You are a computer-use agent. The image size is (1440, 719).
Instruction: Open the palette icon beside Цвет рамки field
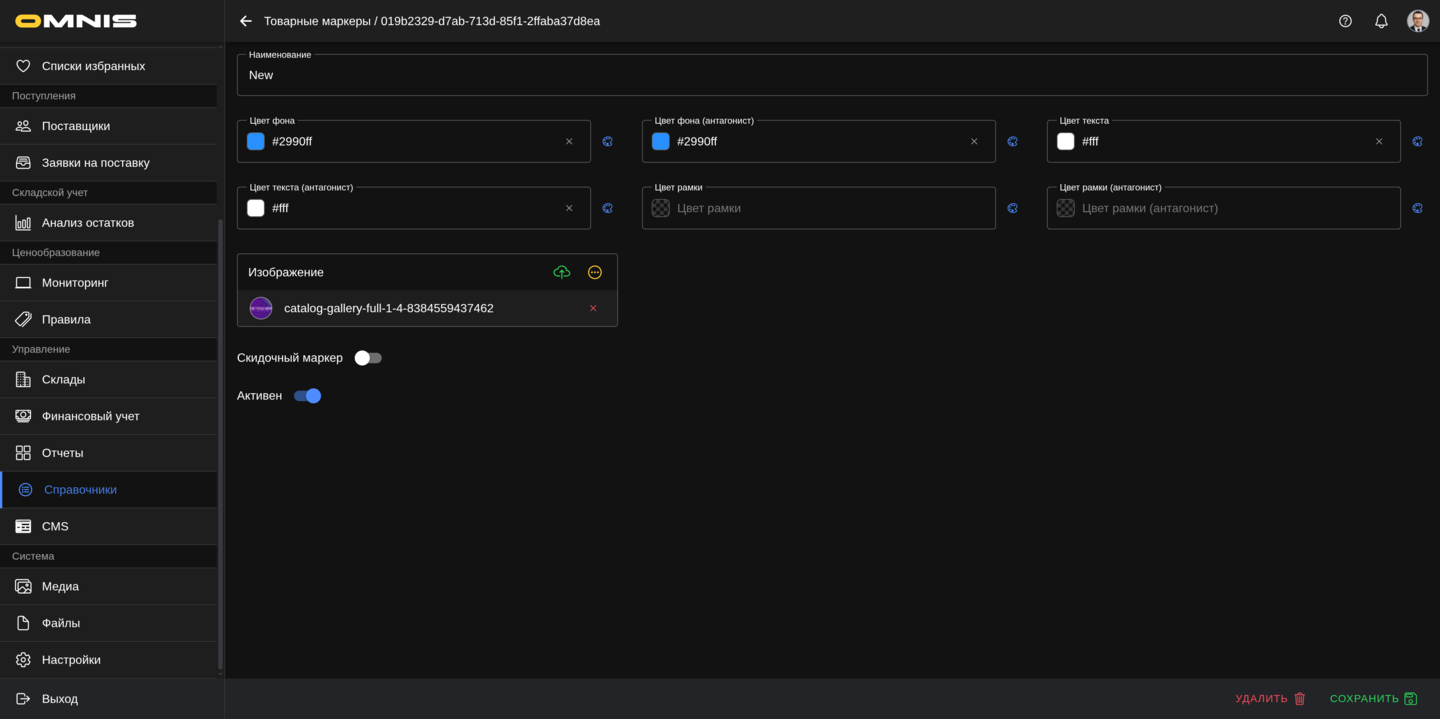(x=1013, y=209)
